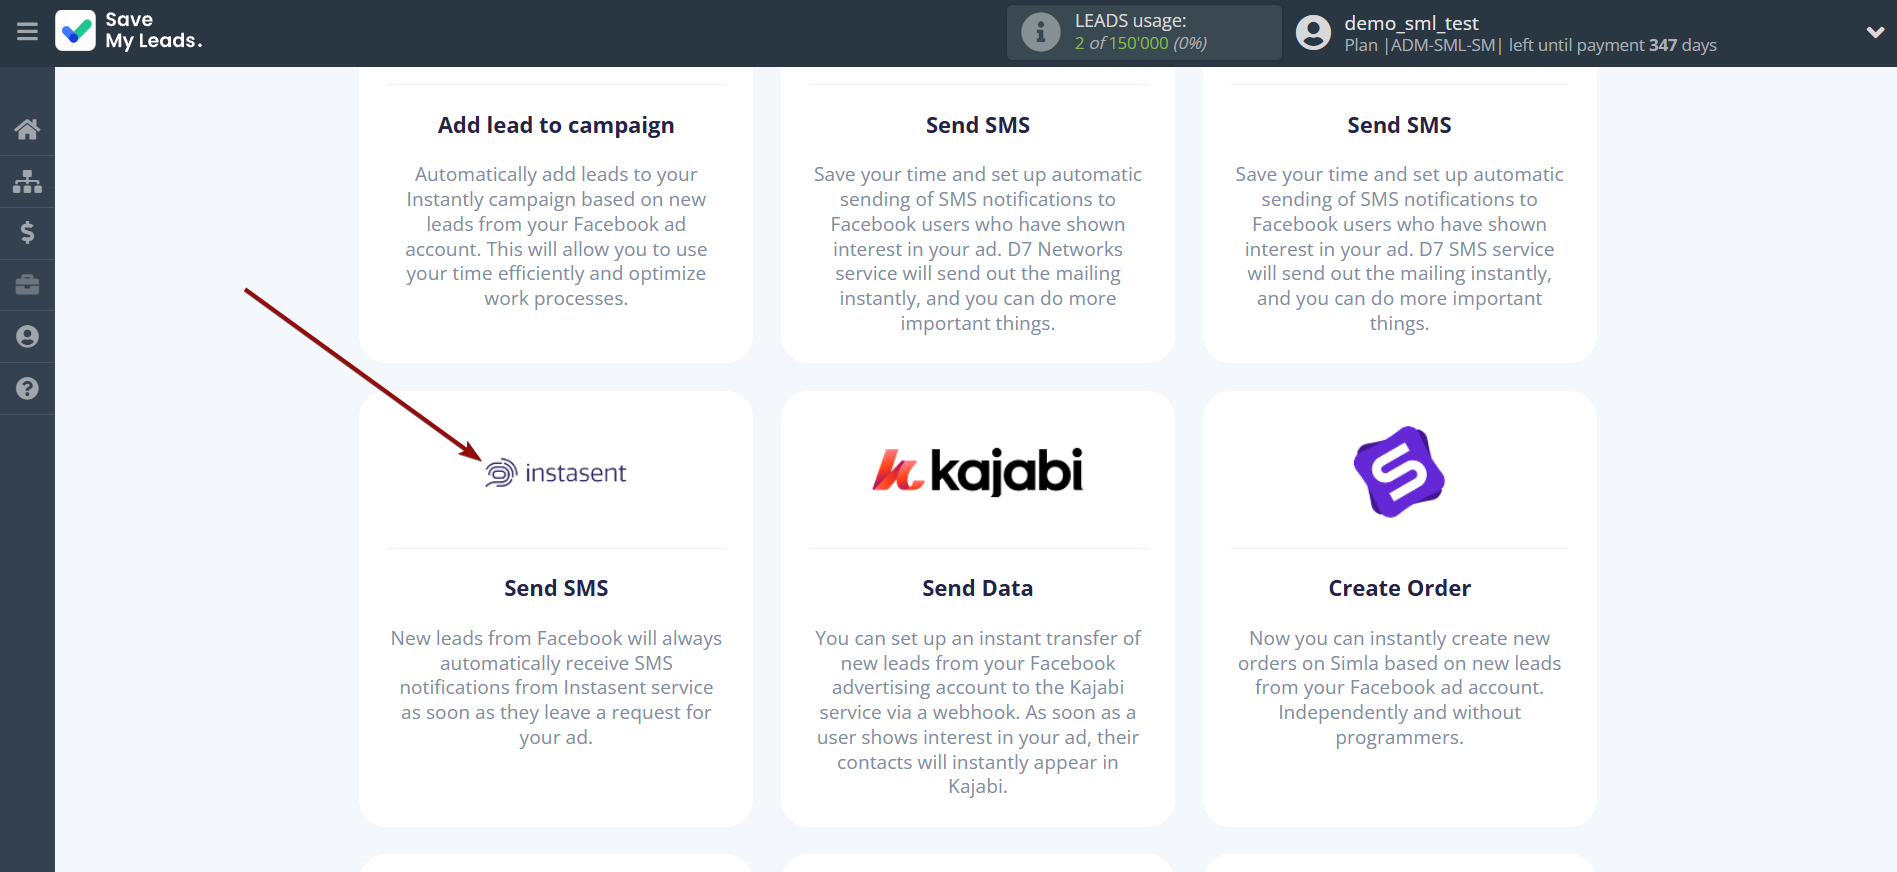The width and height of the screenshot is (1897, 872).
Task: Expand the account dropdown chevron
Action: pos(1875,32)
